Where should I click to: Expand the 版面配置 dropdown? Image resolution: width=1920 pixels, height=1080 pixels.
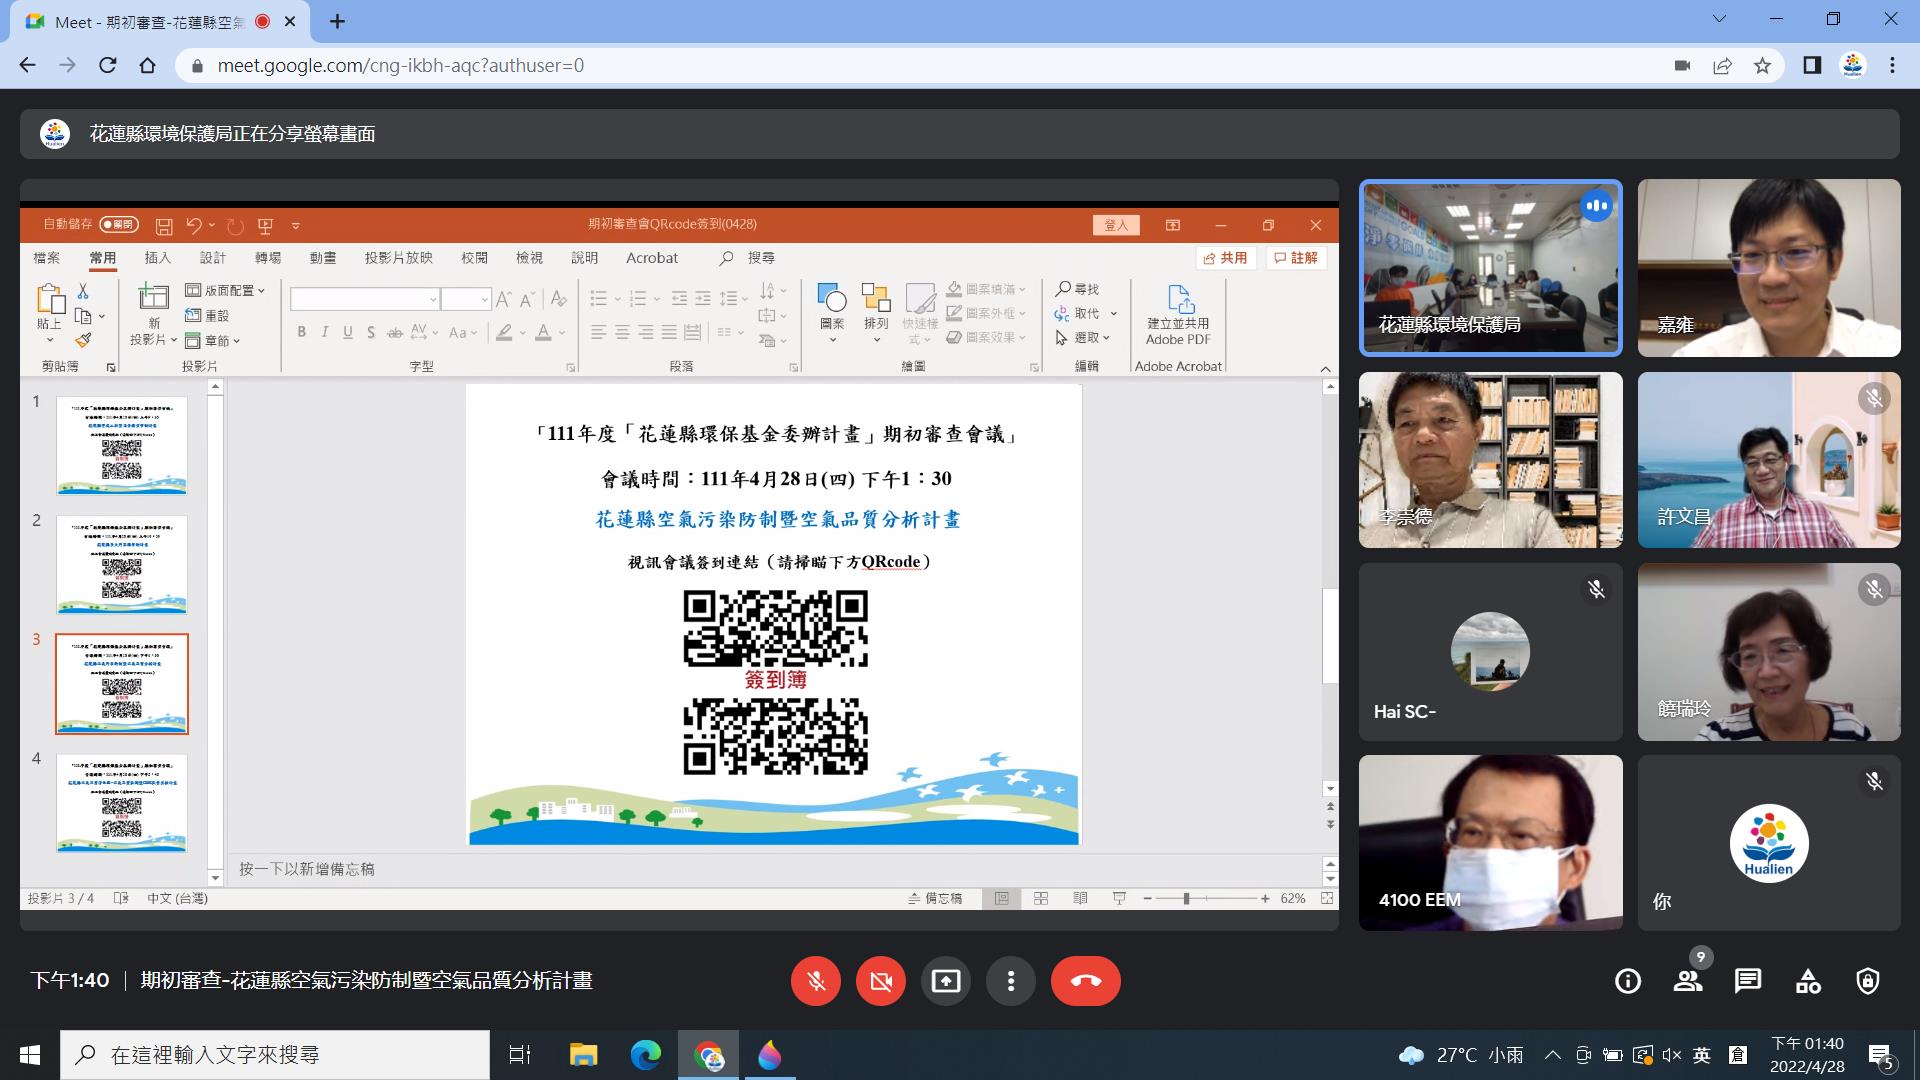pyautogui.click(x=226, y=290)
